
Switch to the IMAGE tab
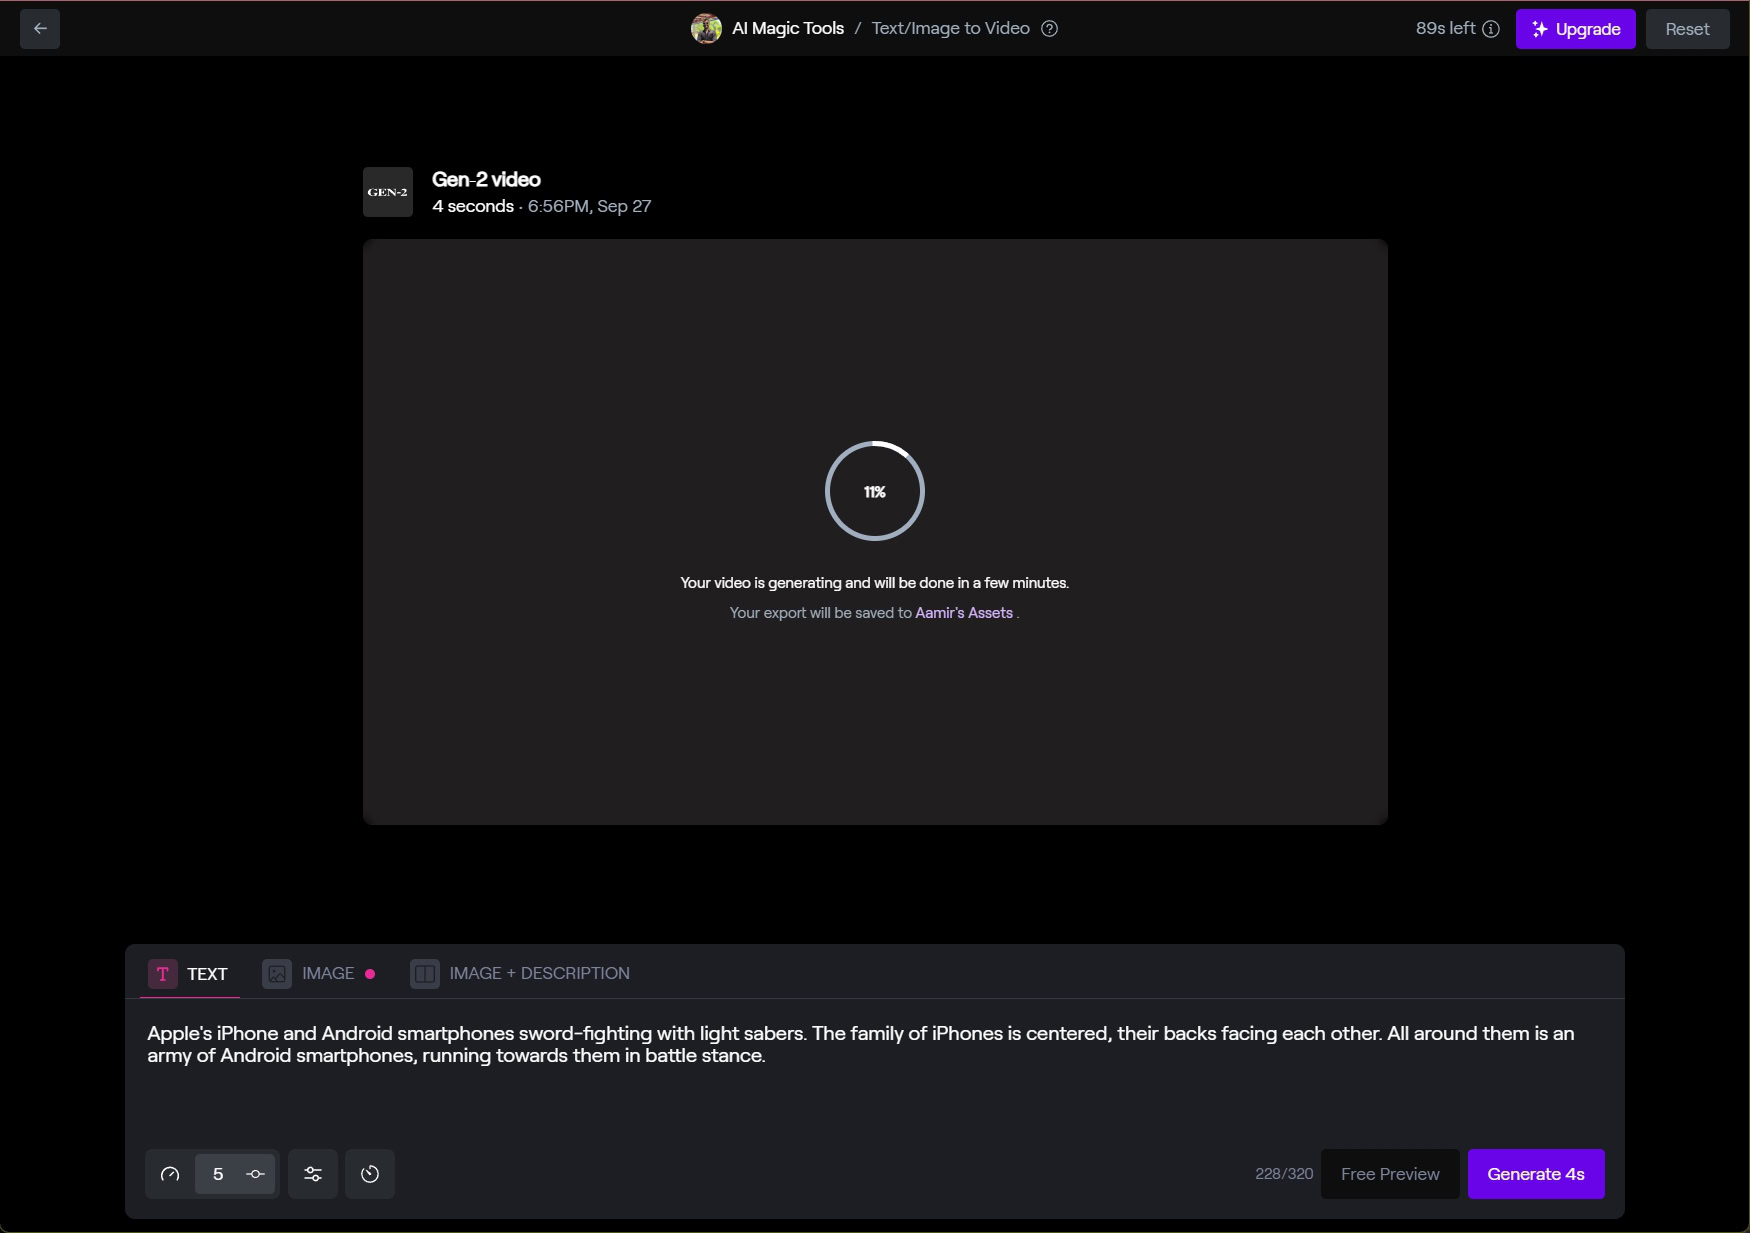coord(319,974)
